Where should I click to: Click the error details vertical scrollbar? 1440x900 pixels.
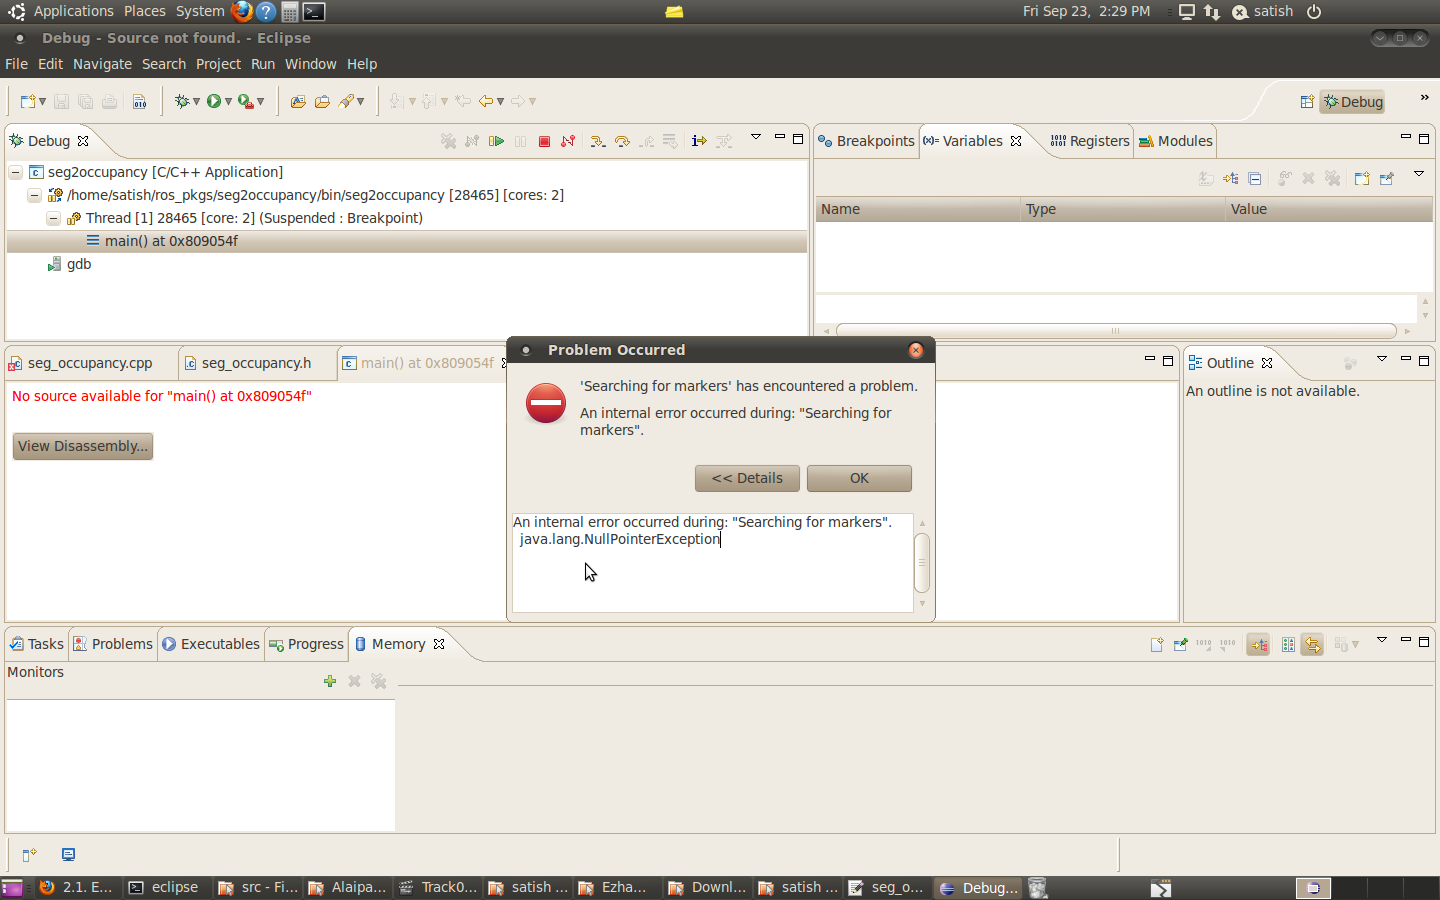pos(922,563)
